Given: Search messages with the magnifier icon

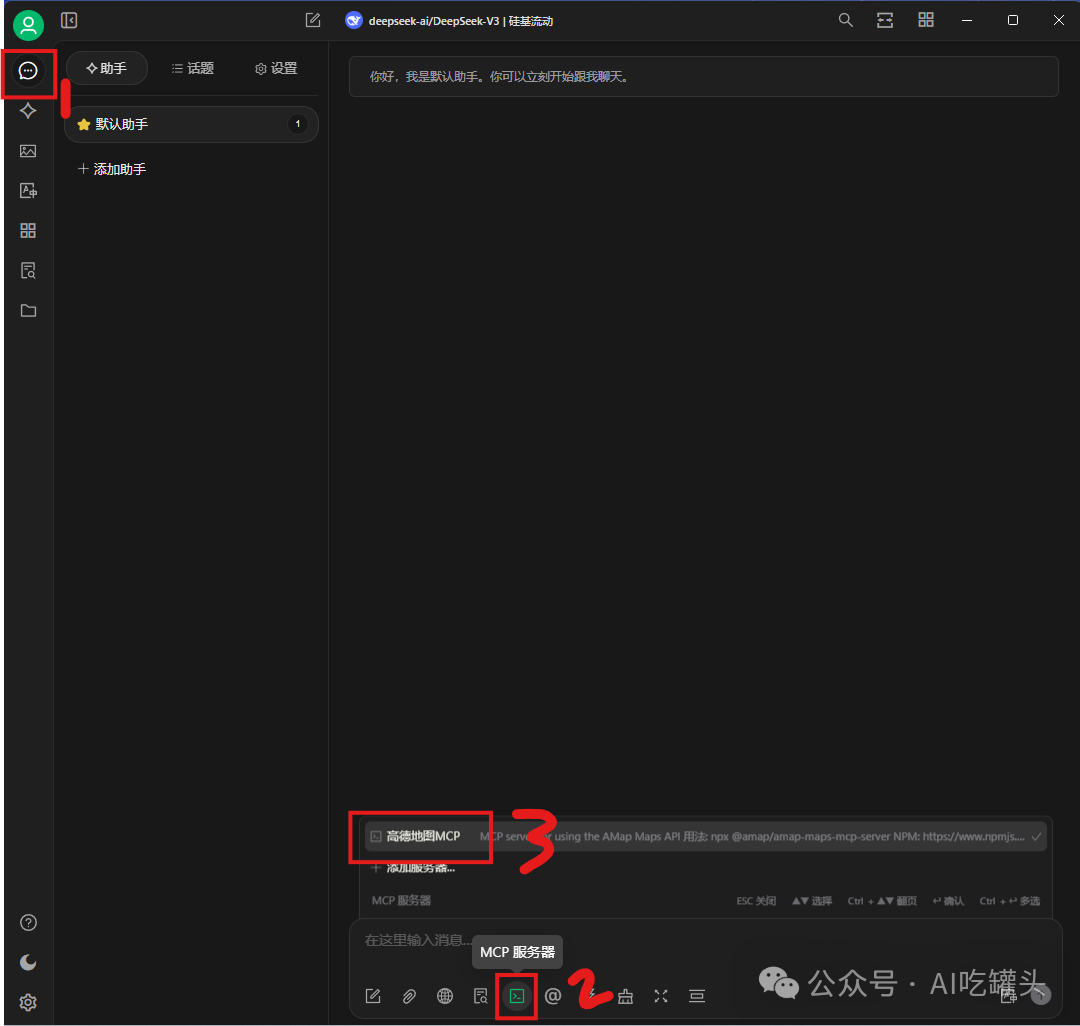Looking at the screenshot, I should 845,21.
